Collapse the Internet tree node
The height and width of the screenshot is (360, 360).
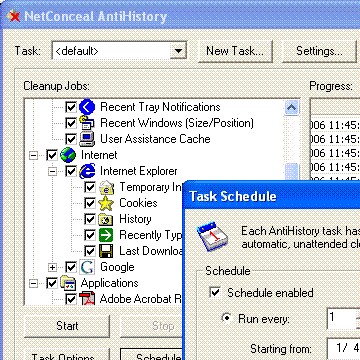(33, 155)
